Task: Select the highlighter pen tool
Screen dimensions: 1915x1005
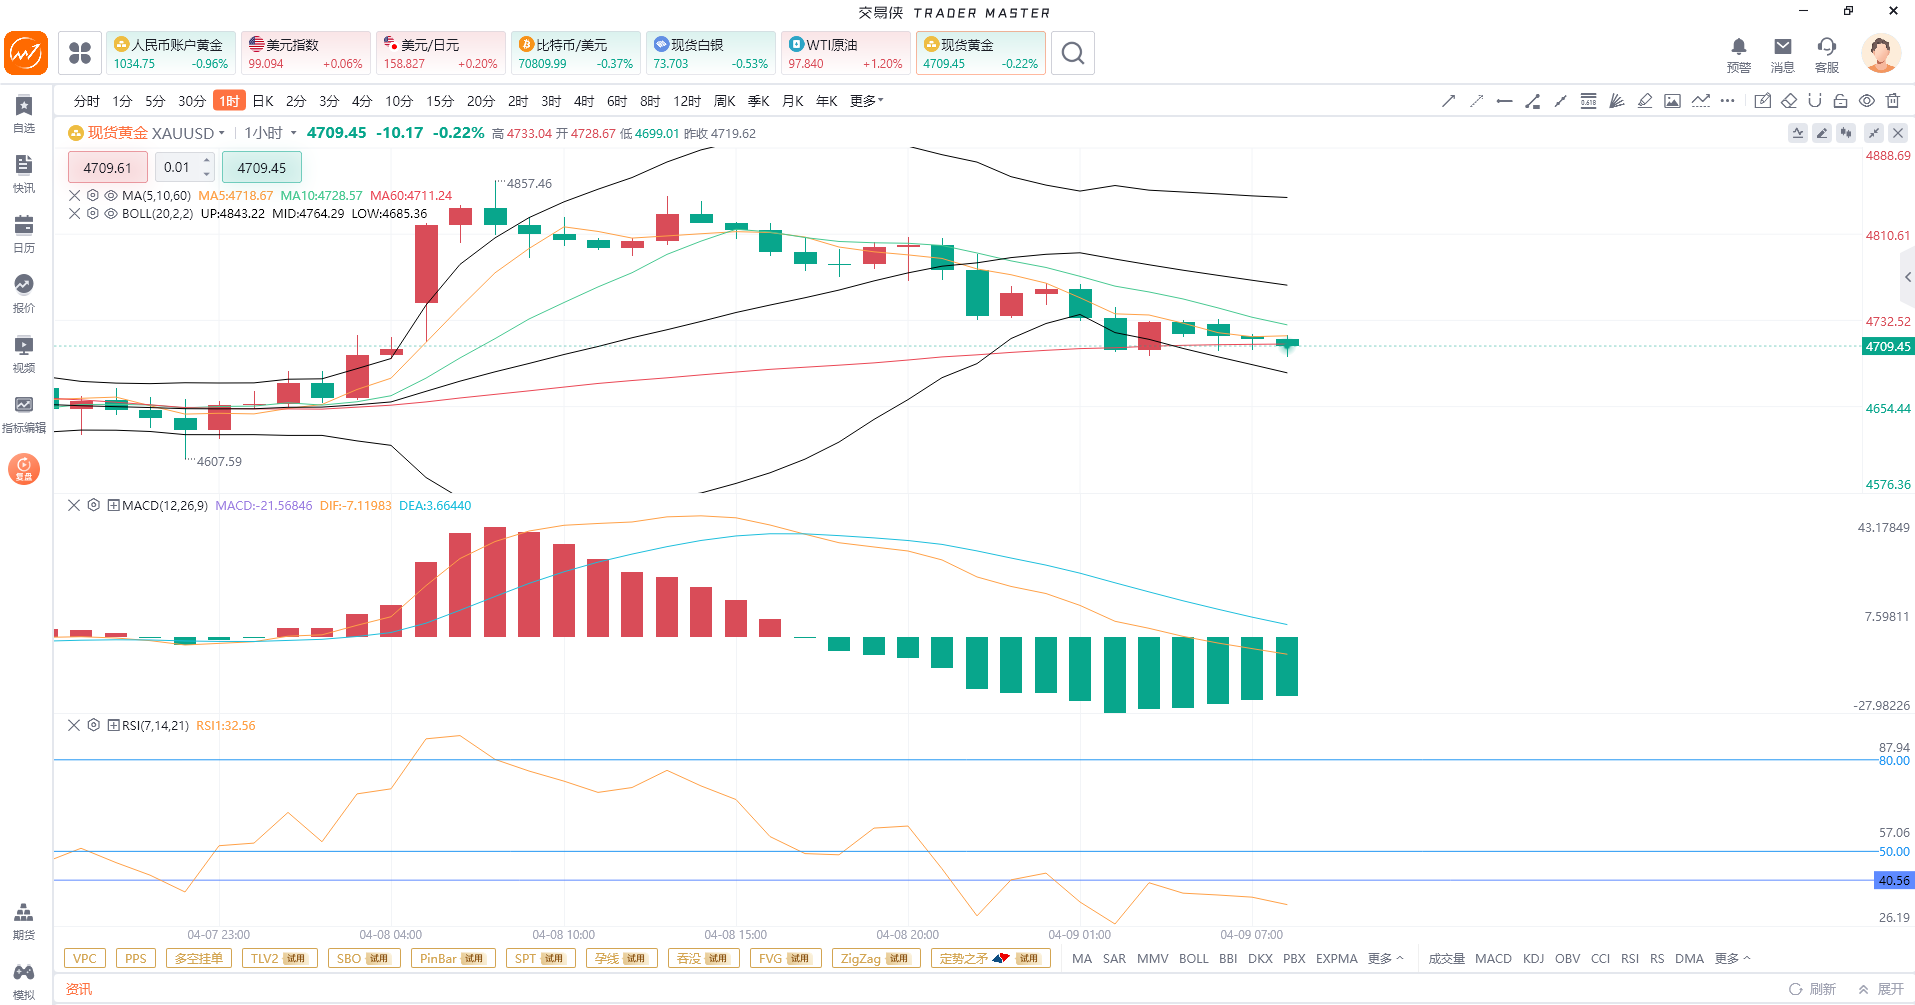Action: [x=1644, y=101]
